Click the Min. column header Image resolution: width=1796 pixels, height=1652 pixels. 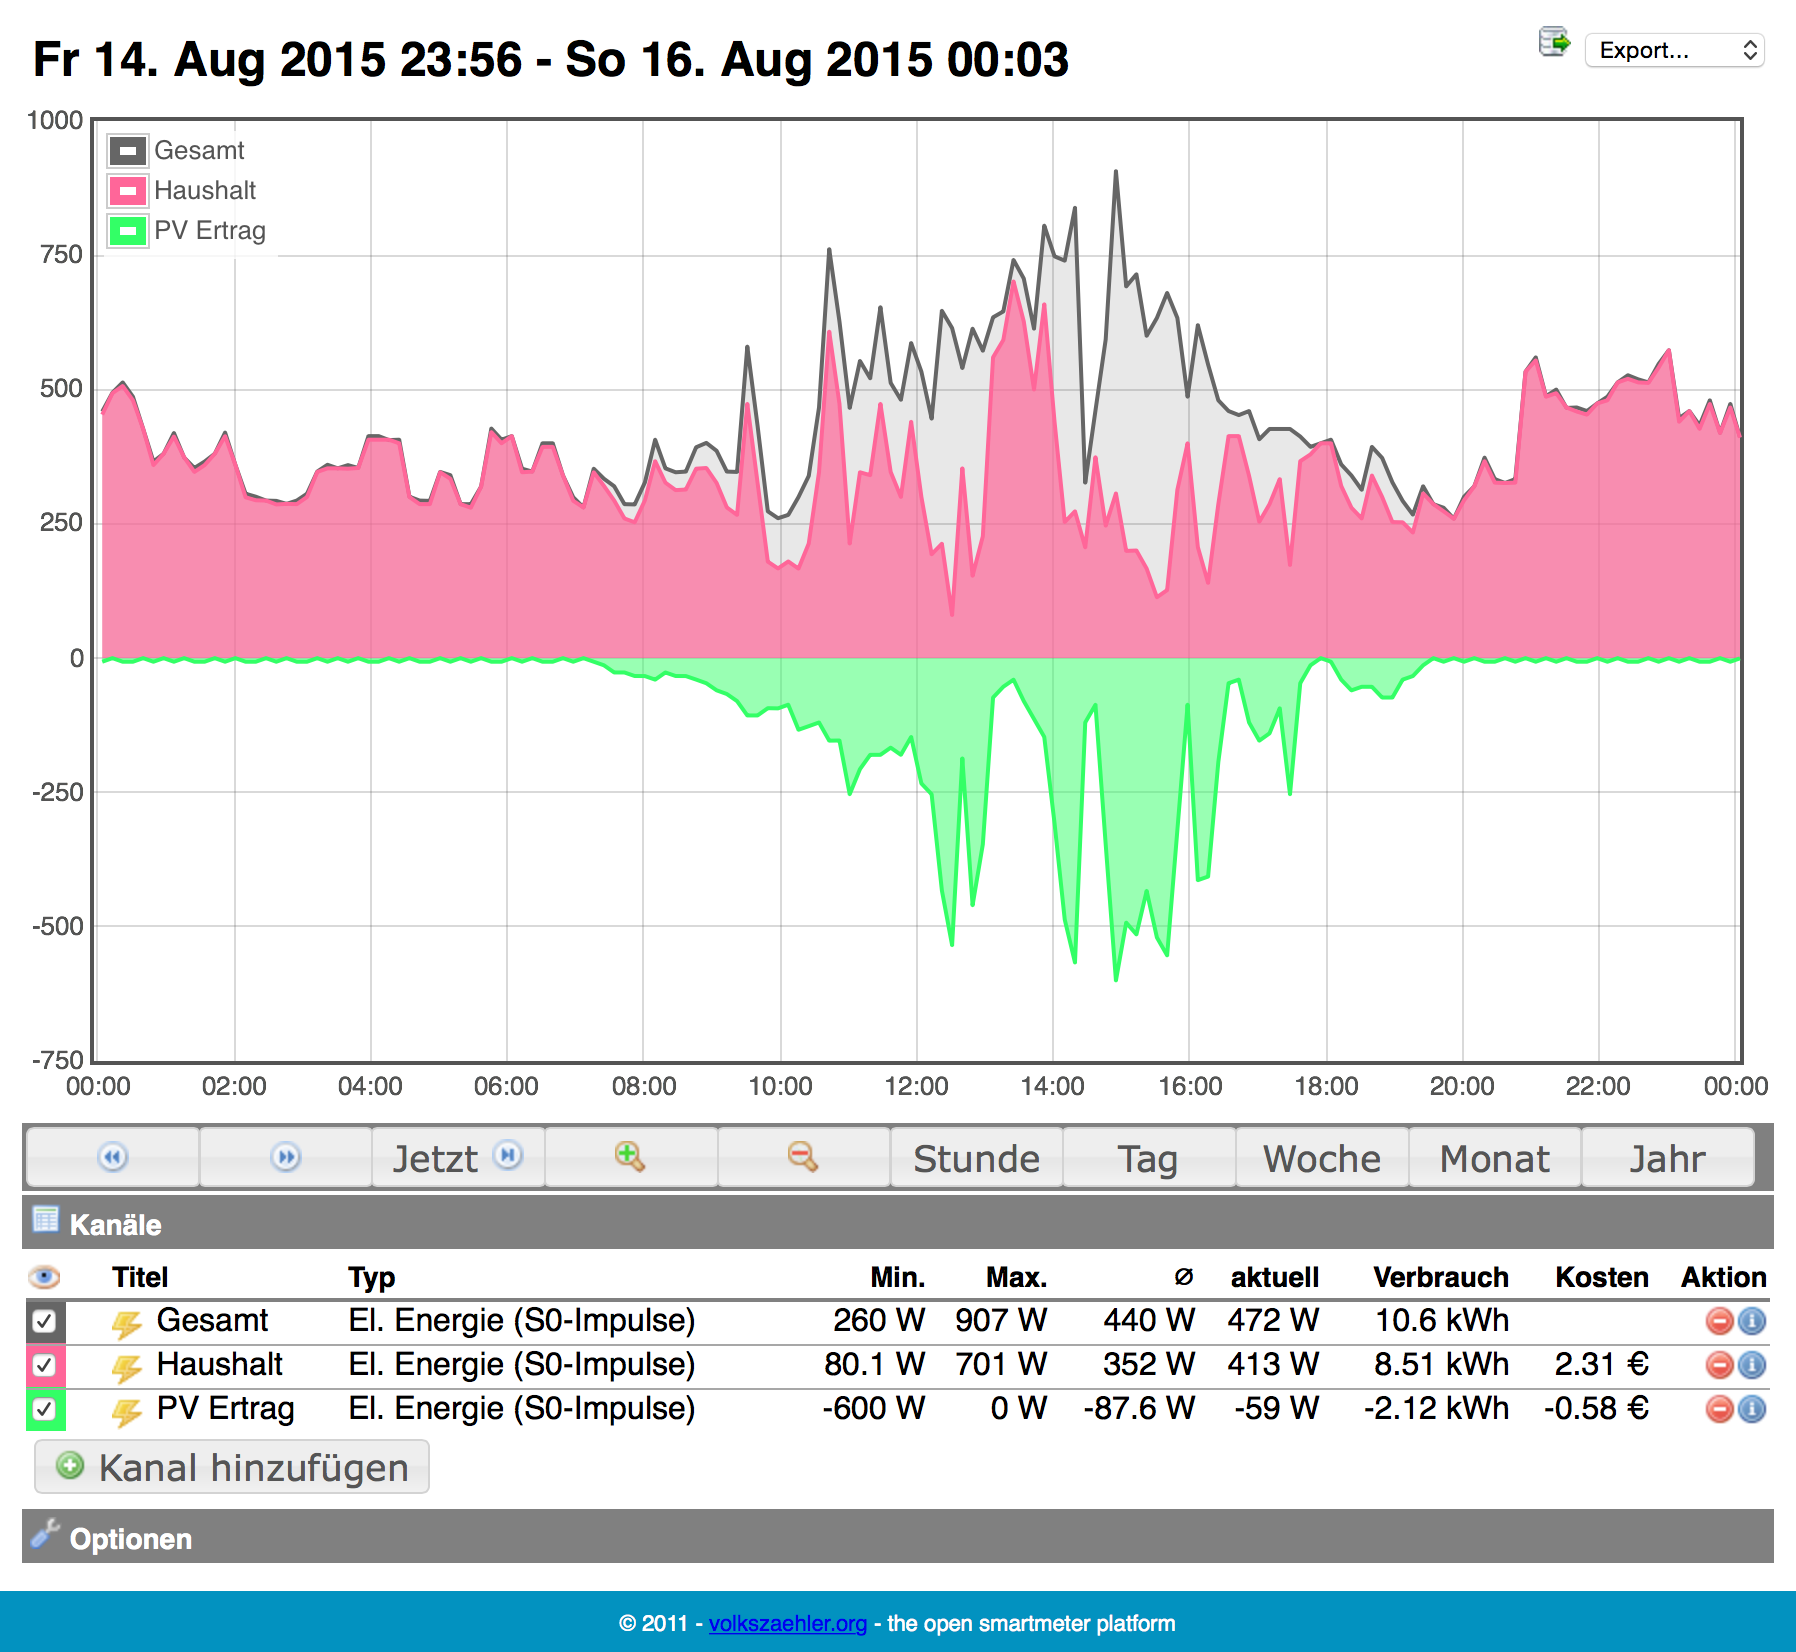(x=898, y=1277)
